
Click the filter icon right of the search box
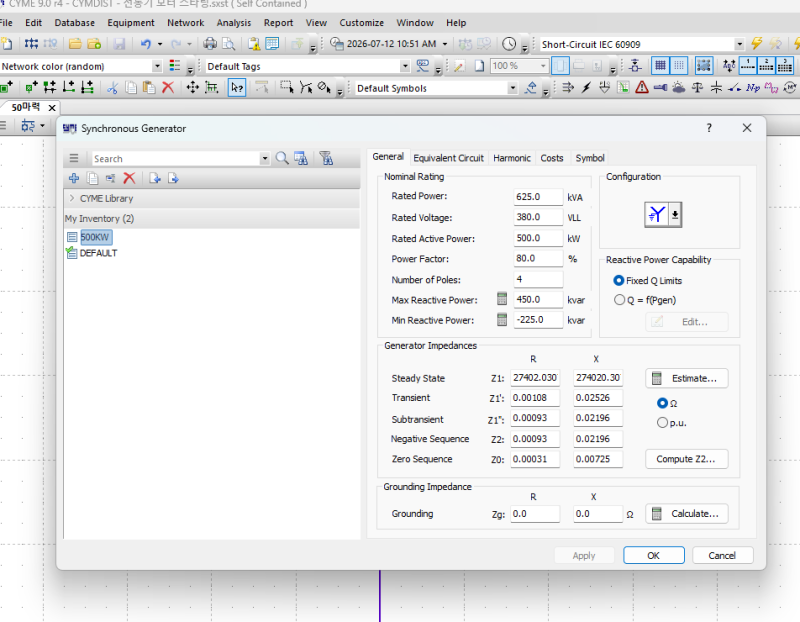click(x=326, y=158)
